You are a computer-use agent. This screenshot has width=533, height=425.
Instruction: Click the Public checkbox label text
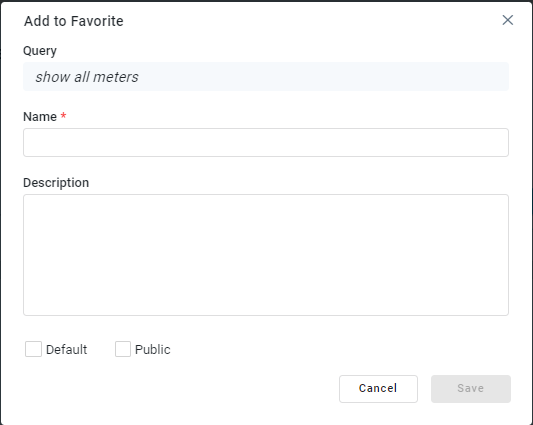pos(153,350)
